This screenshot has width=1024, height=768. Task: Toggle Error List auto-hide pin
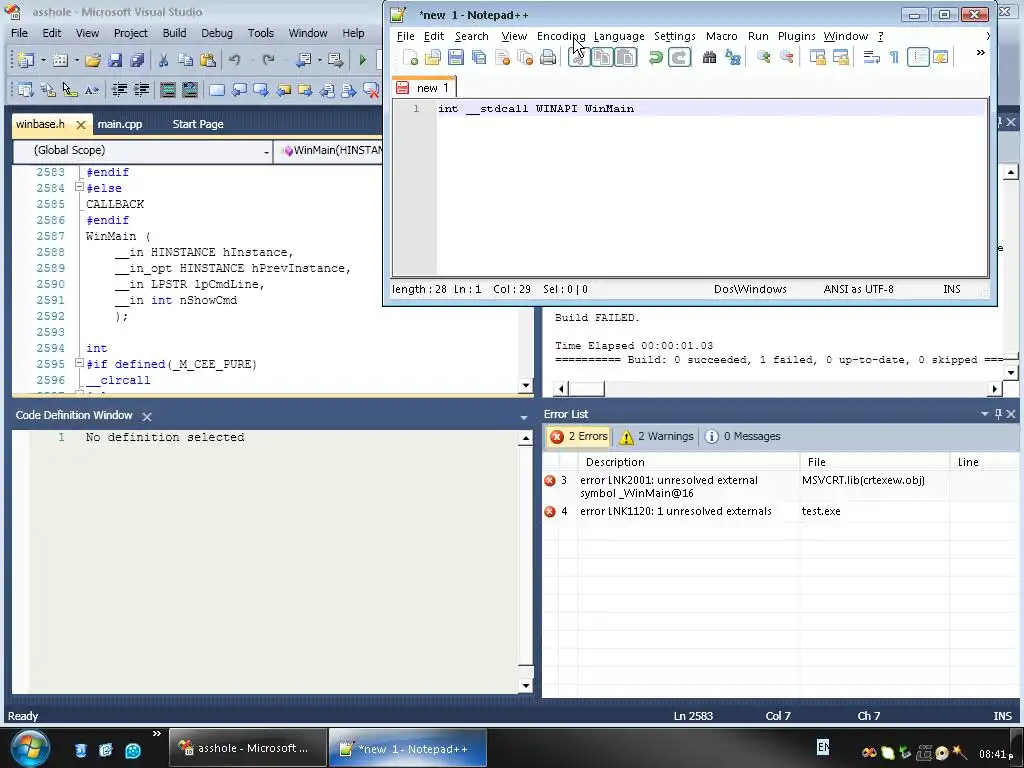[x=998, y=414]
